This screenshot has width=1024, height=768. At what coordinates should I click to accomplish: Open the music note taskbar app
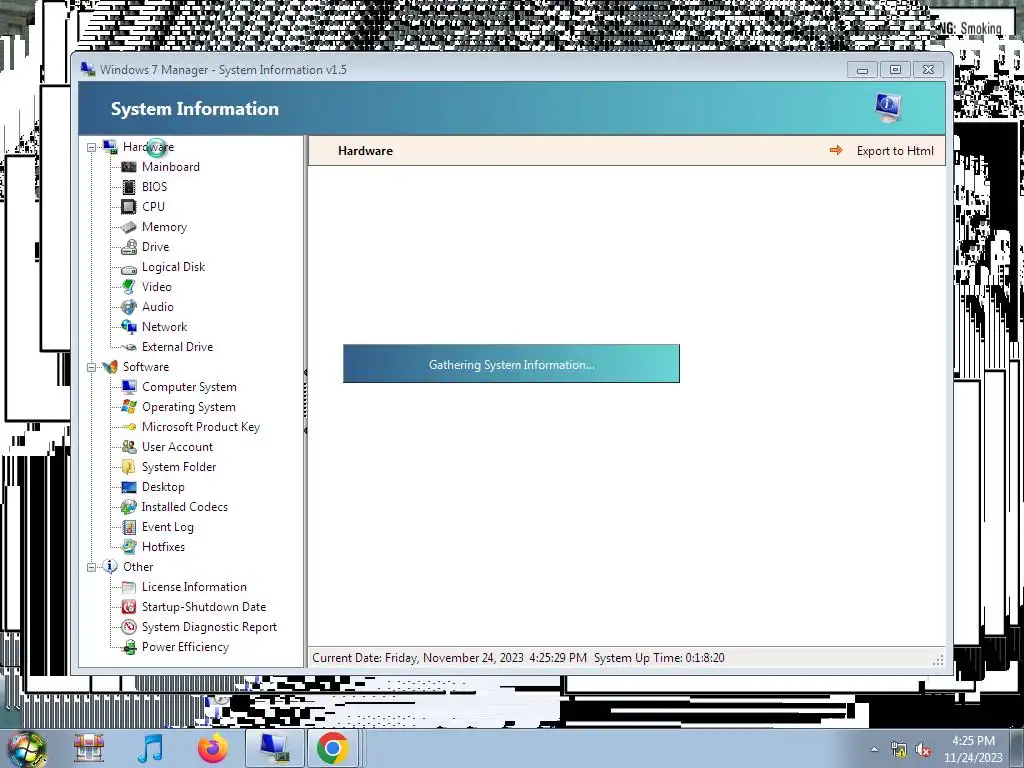[x=151, y=748]
